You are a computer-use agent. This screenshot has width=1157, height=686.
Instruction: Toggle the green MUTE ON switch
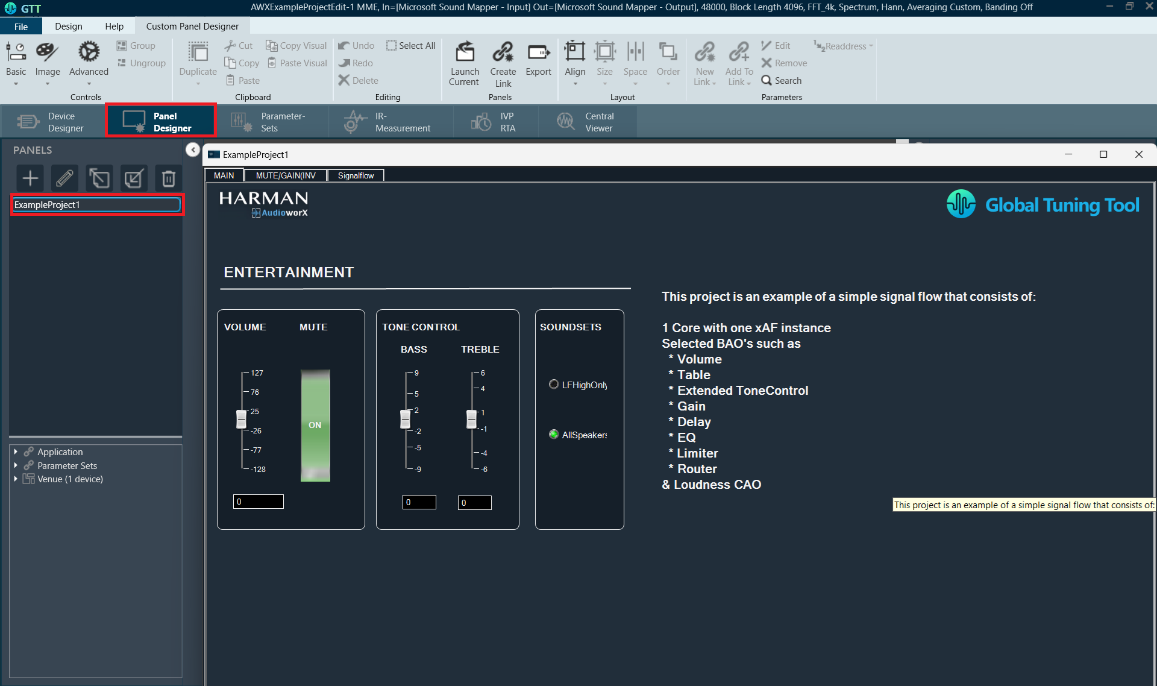[315, 426]
